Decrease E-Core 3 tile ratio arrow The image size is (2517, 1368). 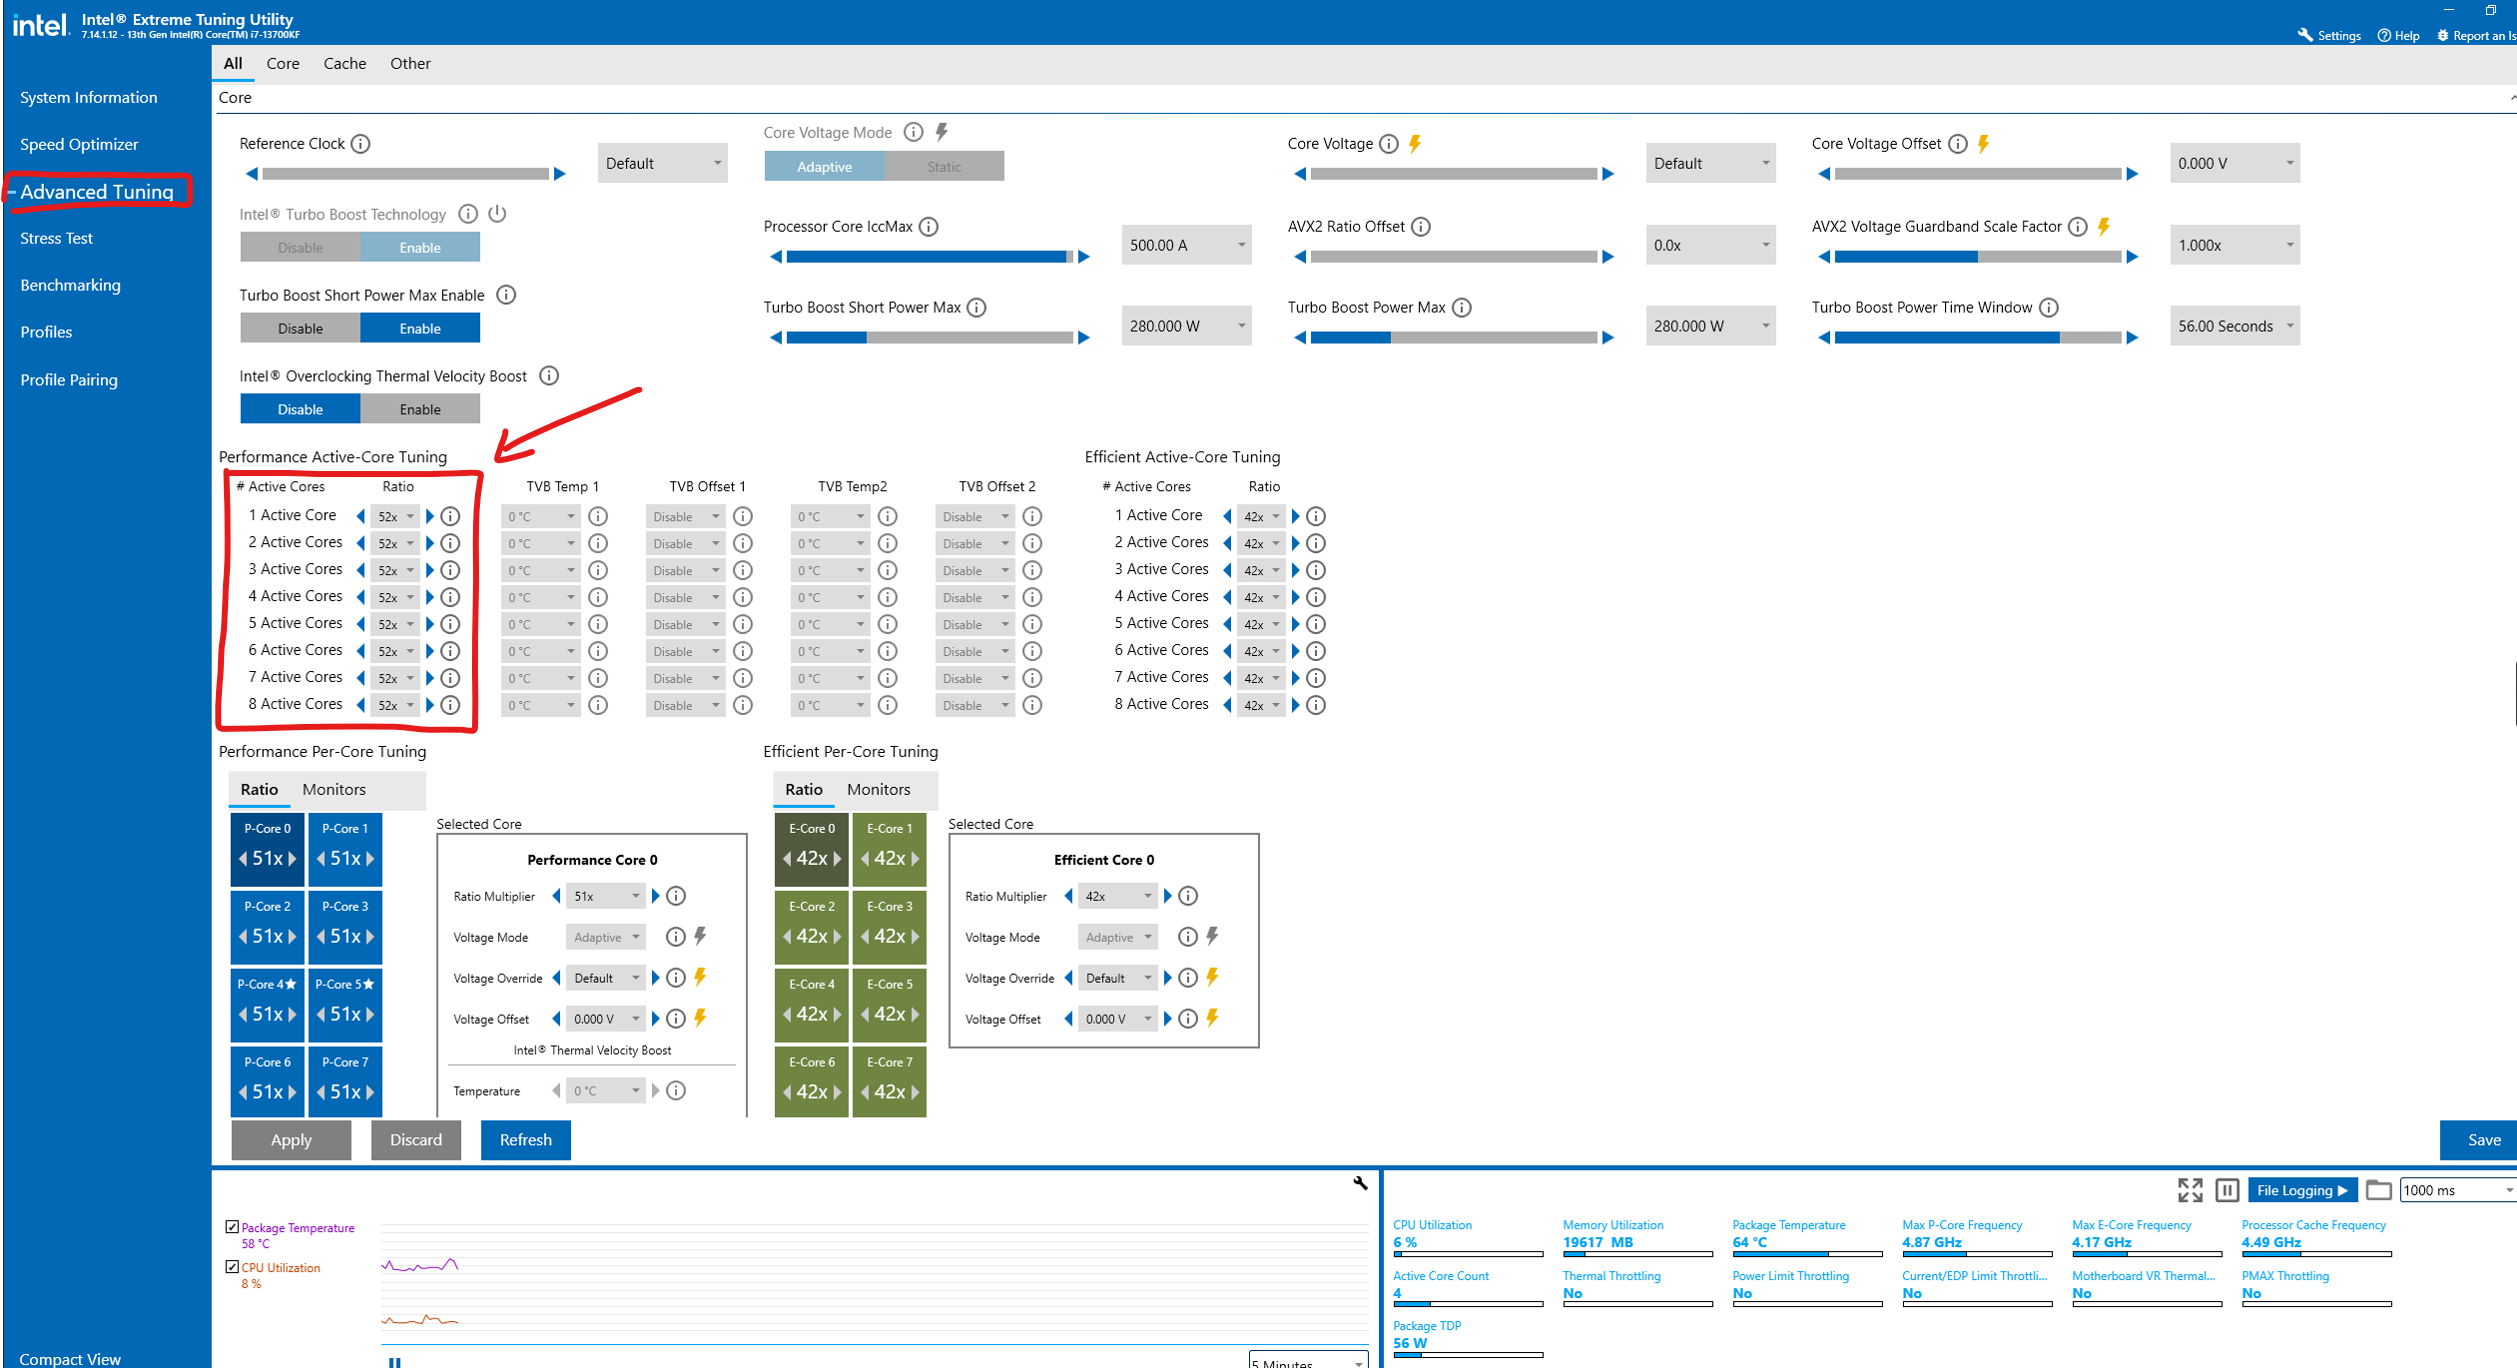pos(865,937)
